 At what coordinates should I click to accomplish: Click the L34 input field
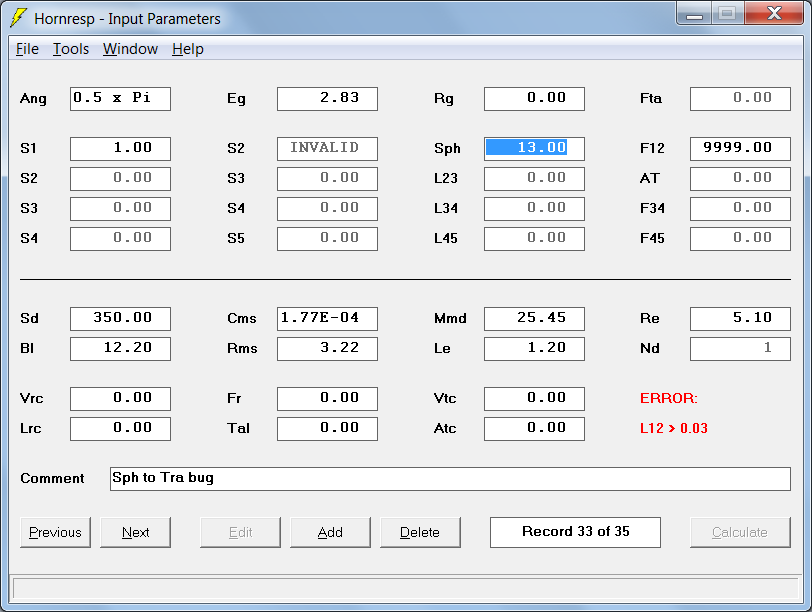[534, 209]
